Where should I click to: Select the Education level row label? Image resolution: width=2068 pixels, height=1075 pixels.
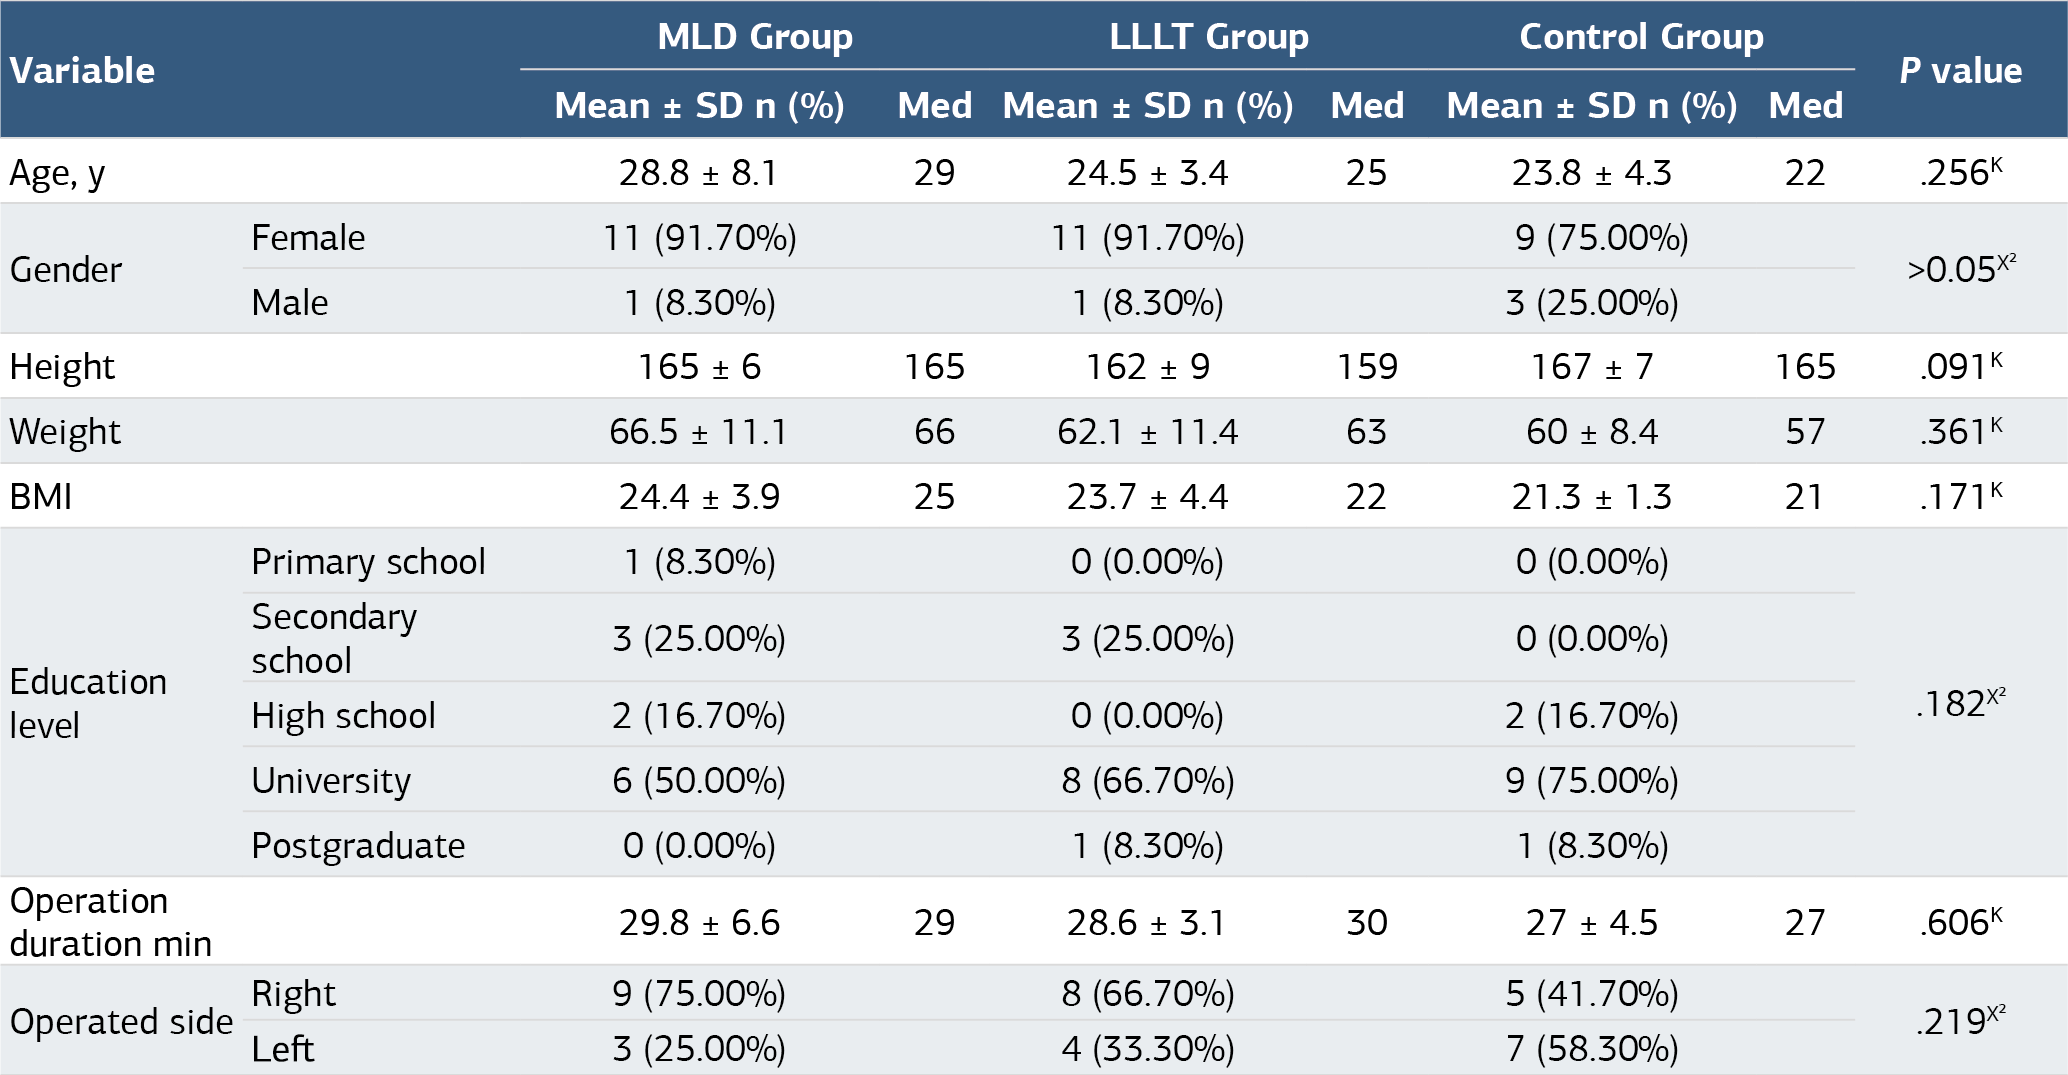tap(88, 703)
